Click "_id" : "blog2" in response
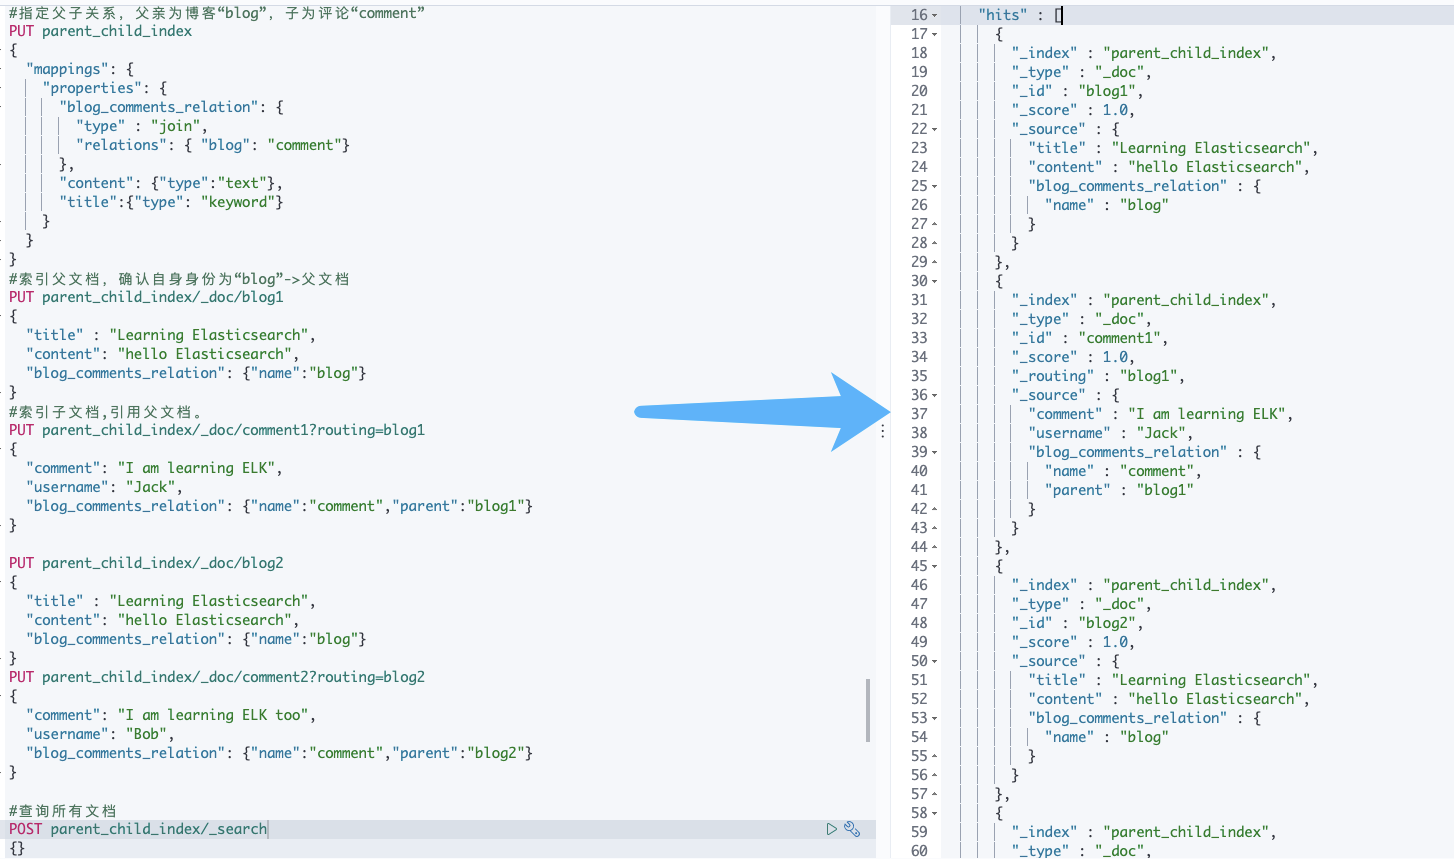 [x=1077, y=623]
